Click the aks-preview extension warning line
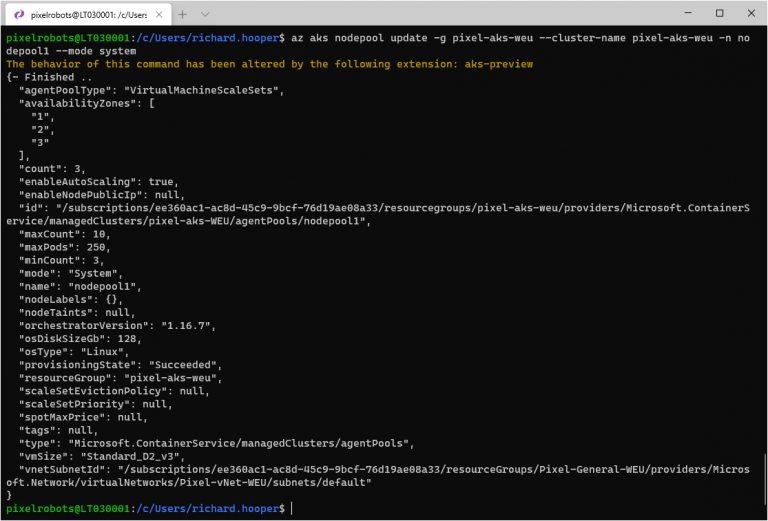Image resolution: width=768 pixels, height=521 pixels. click(x=269, y=64)
